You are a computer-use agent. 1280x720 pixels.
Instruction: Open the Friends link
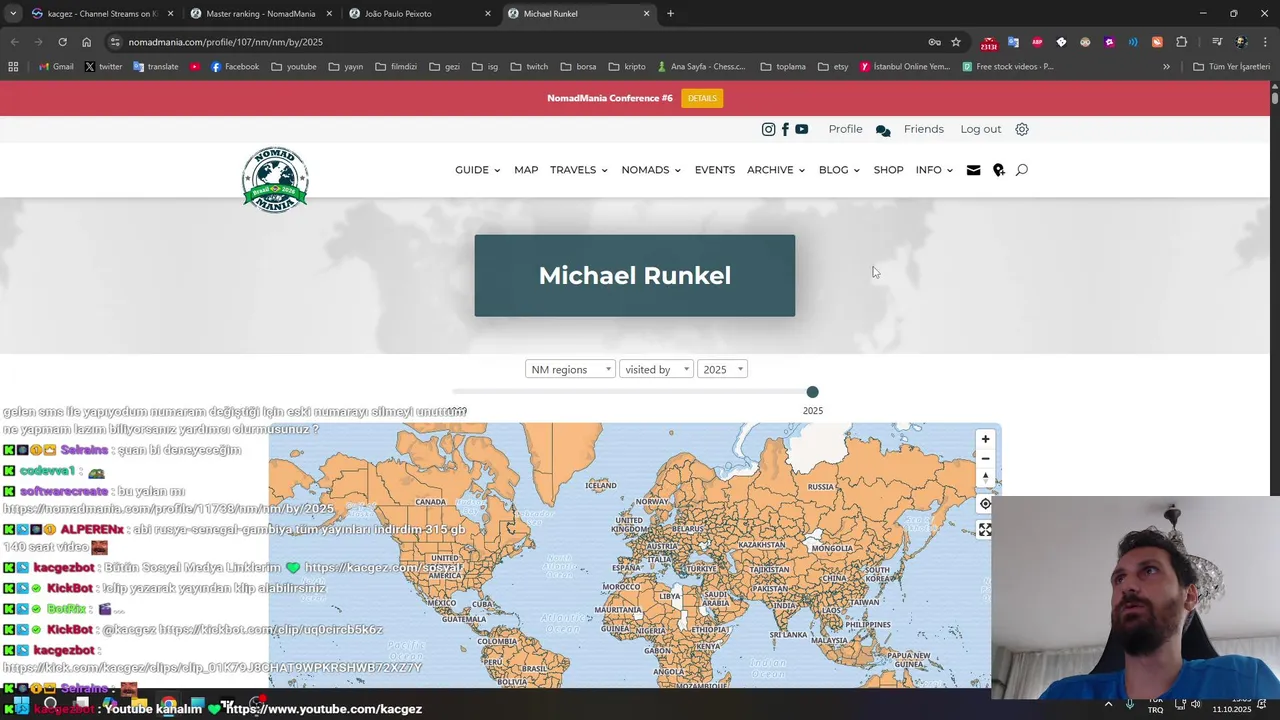tap(924, 129)
